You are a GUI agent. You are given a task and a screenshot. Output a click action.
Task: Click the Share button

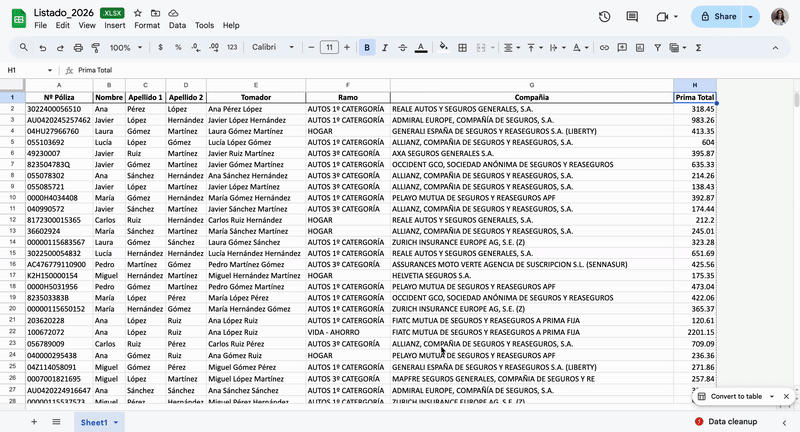click(x=718, y=17)
